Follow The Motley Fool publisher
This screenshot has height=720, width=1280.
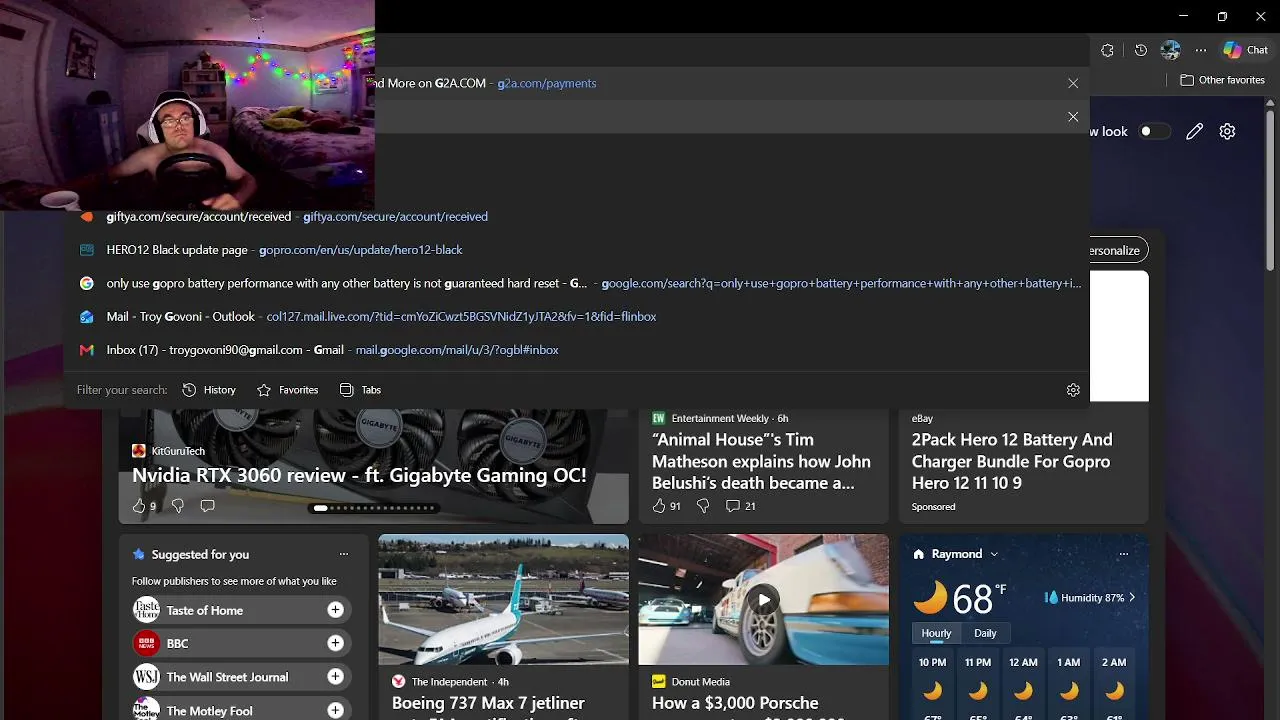(335, 710)
